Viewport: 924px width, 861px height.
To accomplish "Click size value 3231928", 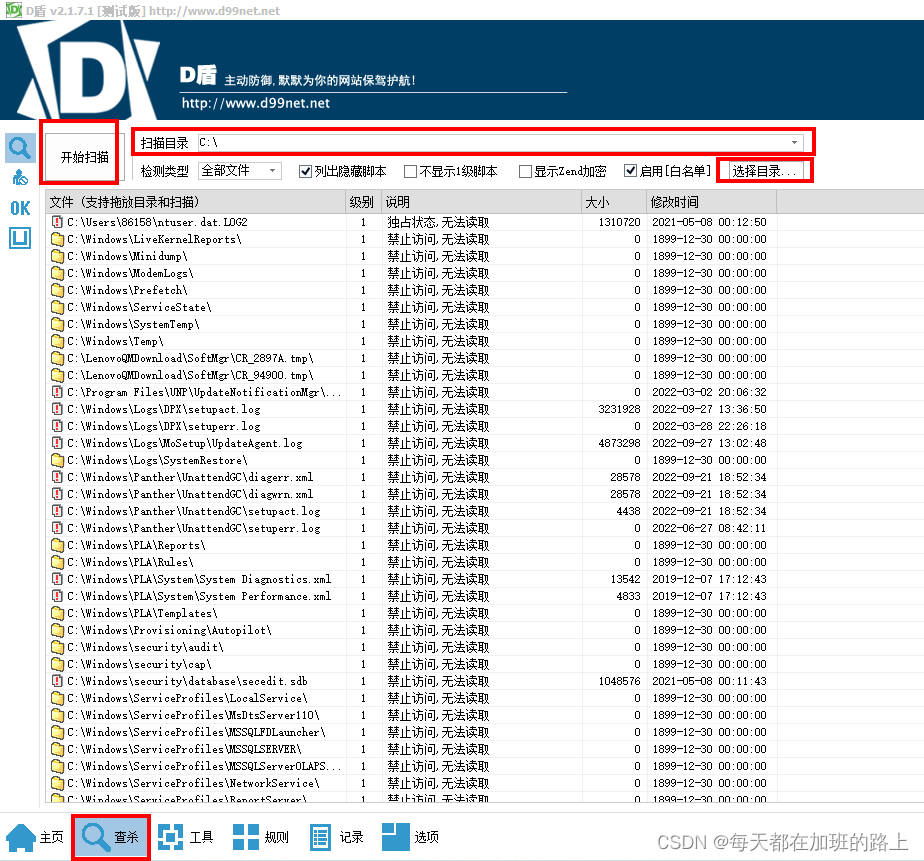I will pyautogui.click(x=619, y=410).
